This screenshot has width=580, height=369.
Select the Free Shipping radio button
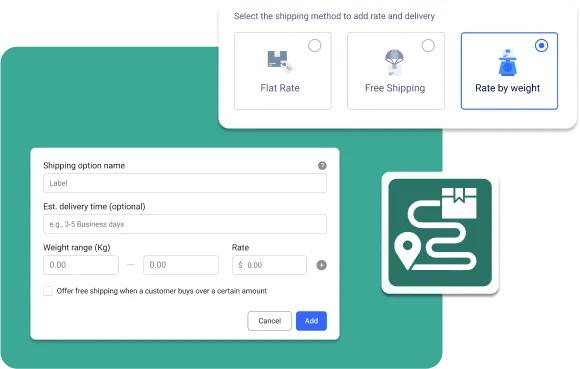click(428, 46)
